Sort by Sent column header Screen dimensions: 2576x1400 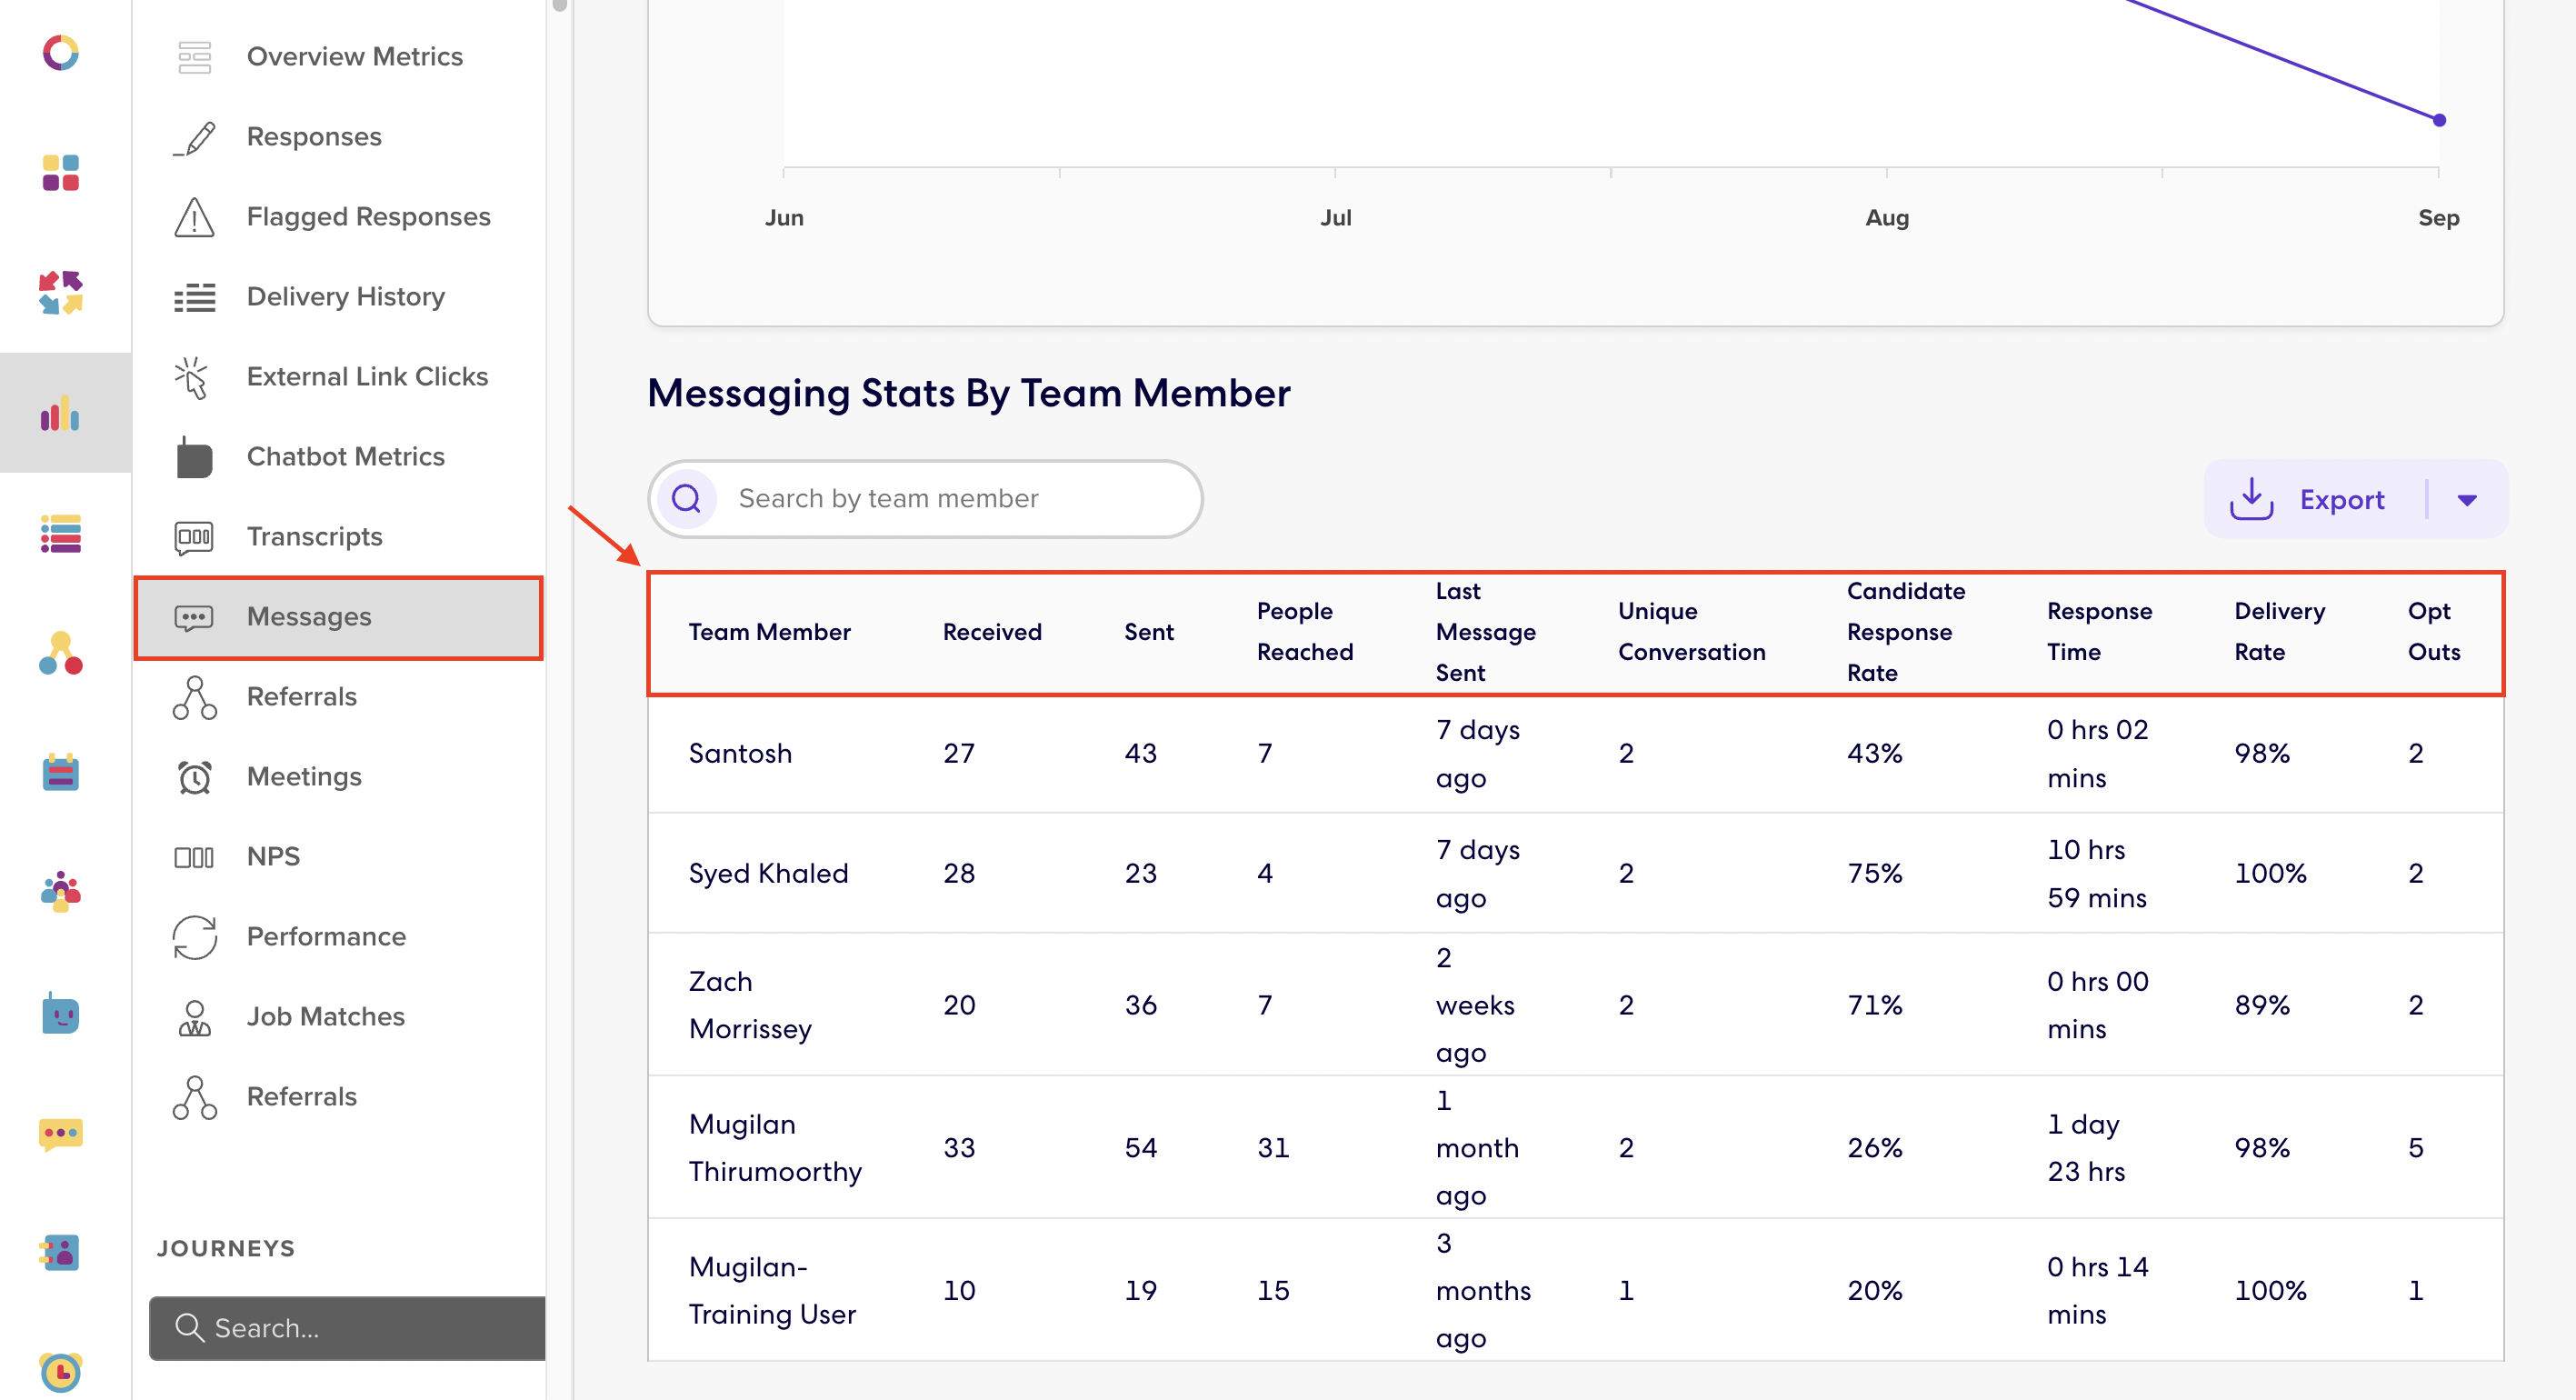(x=1148, y=632)
